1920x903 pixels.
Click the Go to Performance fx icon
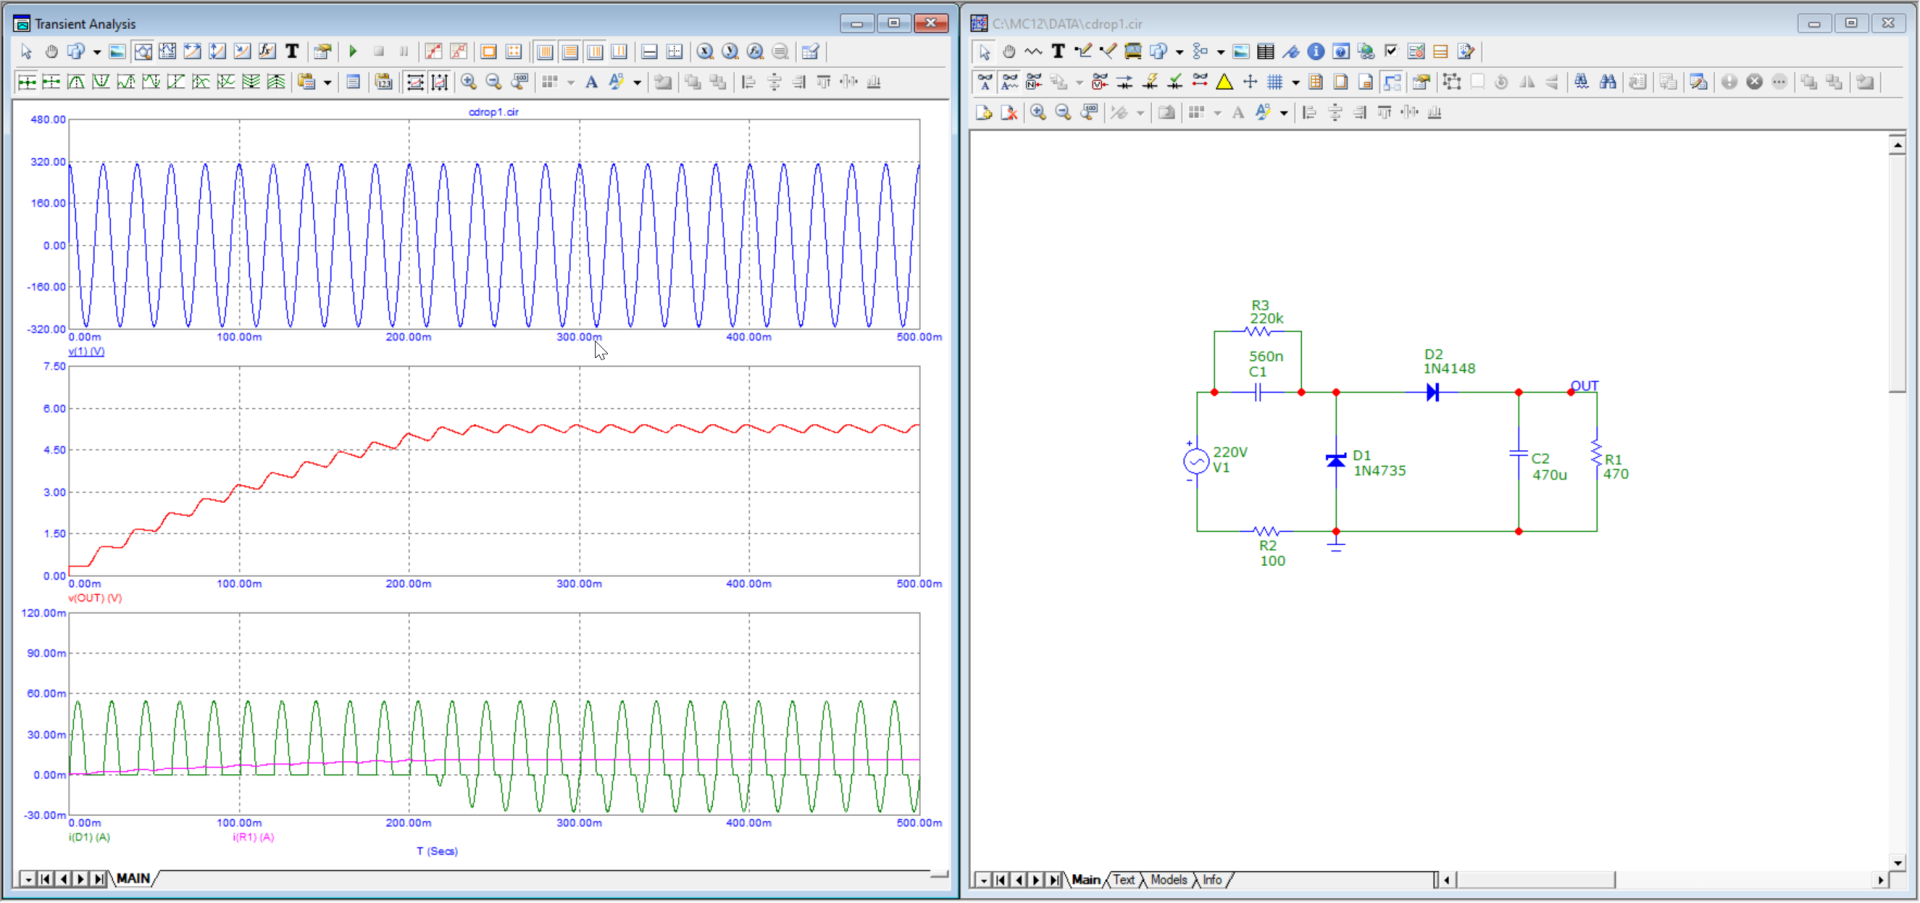[x=755, y=52]
